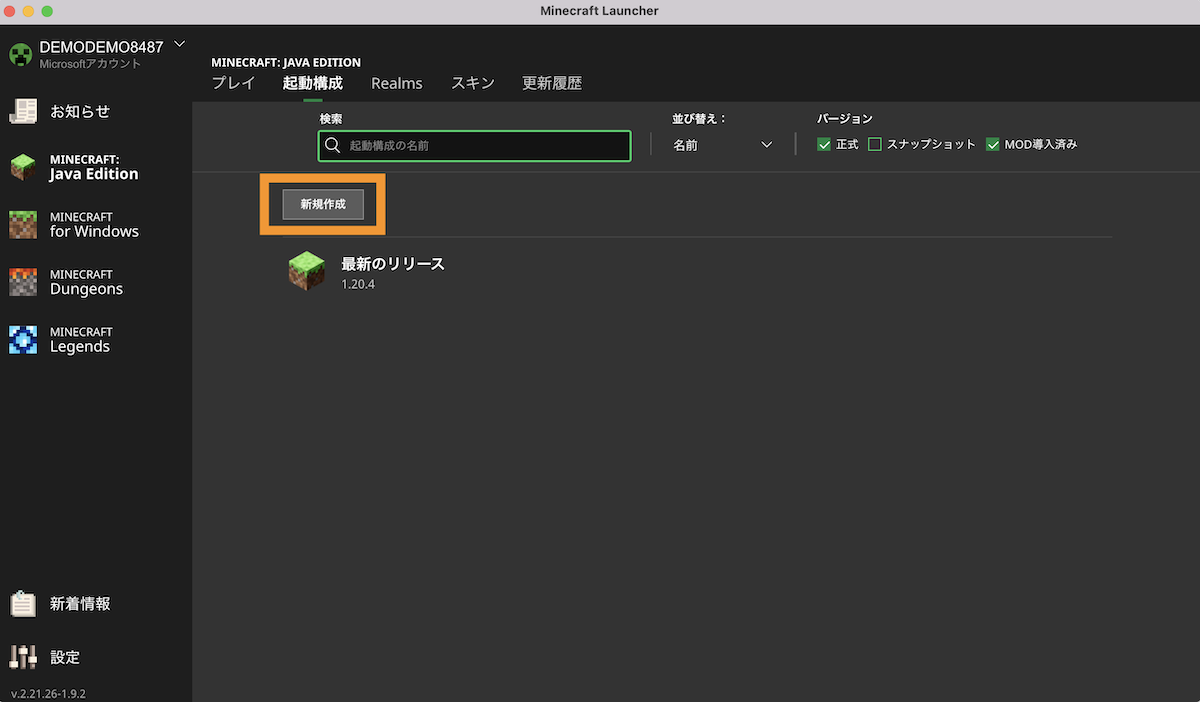Switch to the スキン tab

[472, 83]
